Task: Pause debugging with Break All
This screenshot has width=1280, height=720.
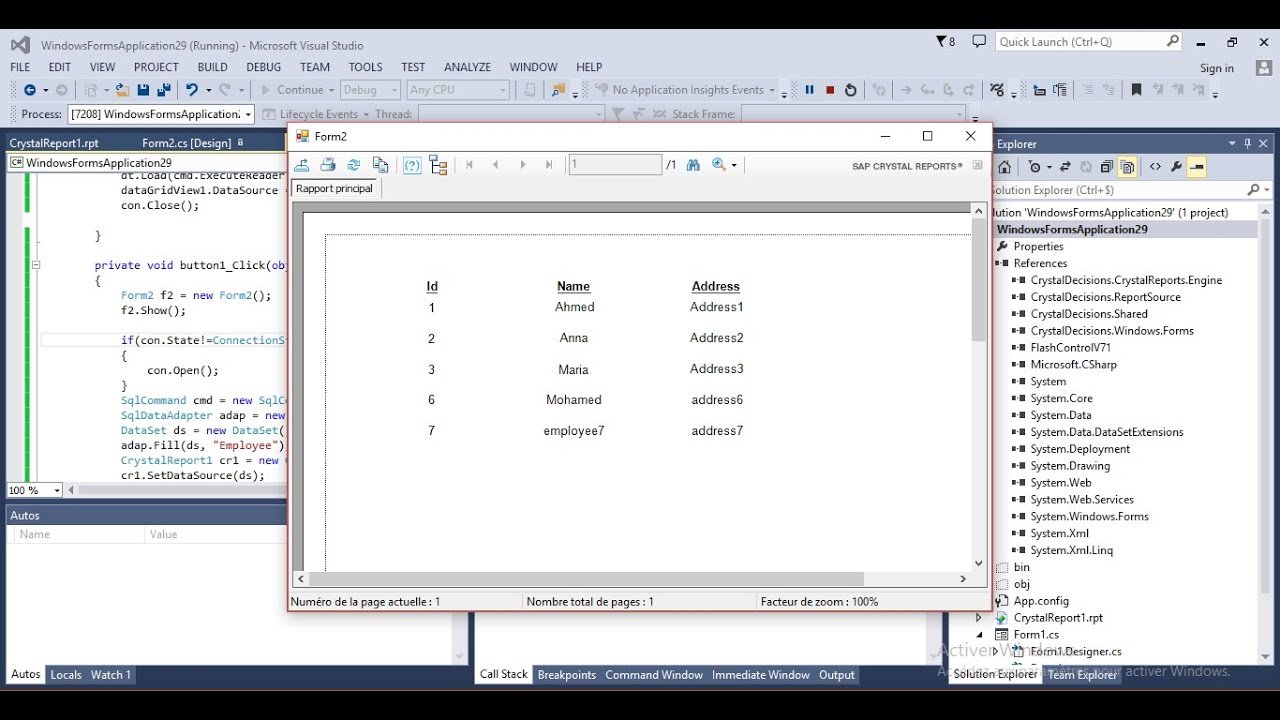Action: pyautogui.click(x=809, y=90)
